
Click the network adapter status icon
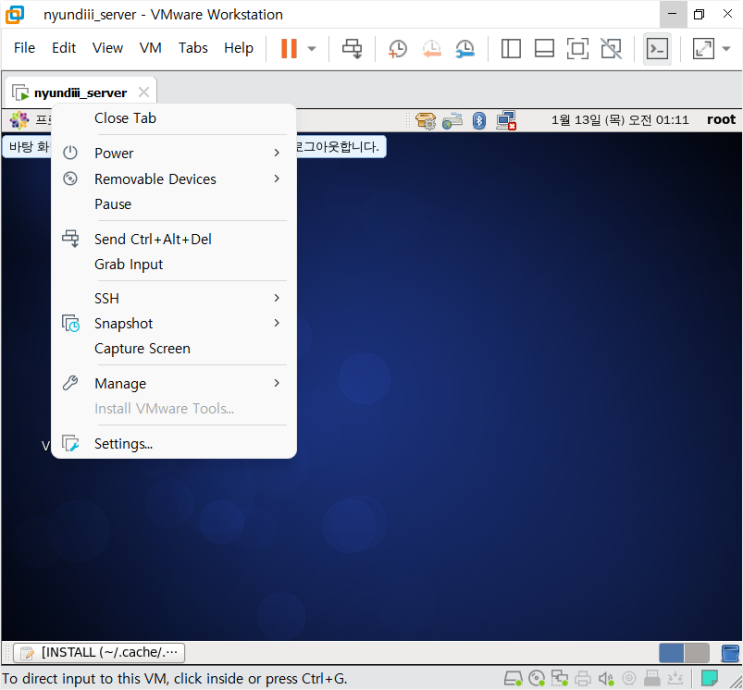click(560, 679)
